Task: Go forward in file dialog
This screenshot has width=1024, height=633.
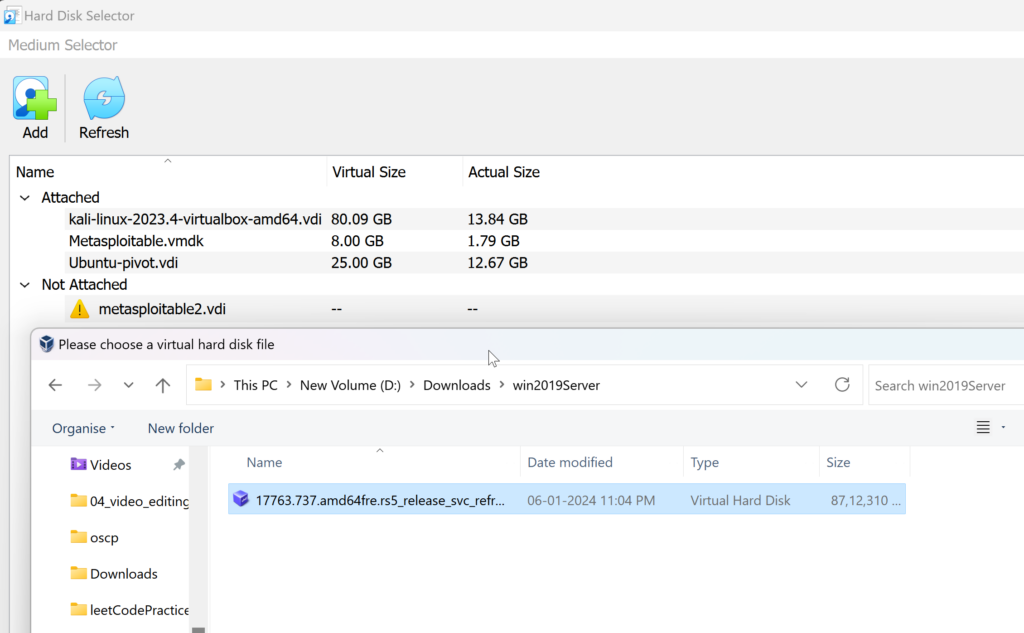Action: 95,385
